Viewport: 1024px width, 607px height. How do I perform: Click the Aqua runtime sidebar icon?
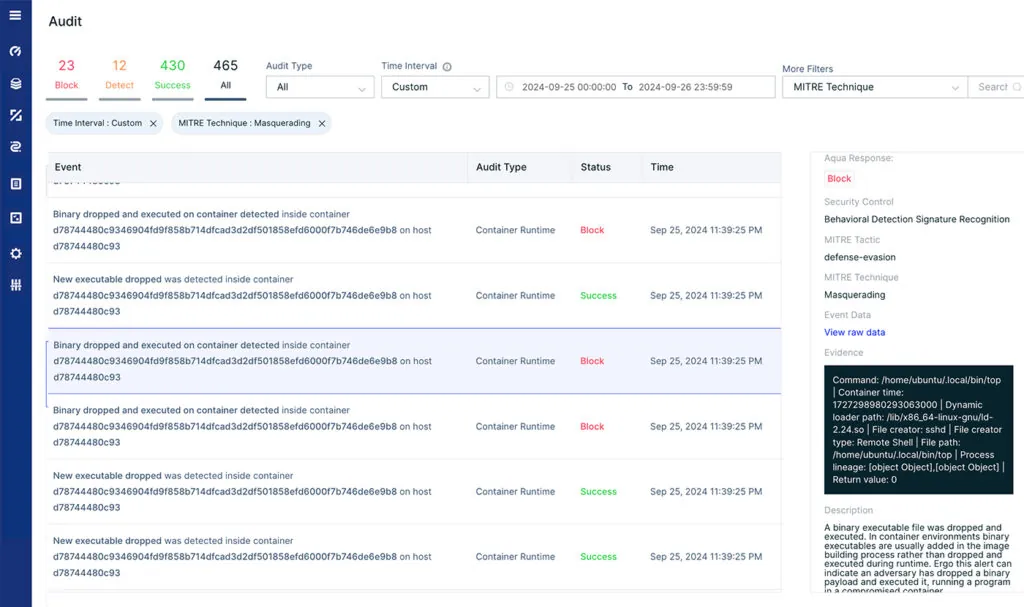point(14,146)
